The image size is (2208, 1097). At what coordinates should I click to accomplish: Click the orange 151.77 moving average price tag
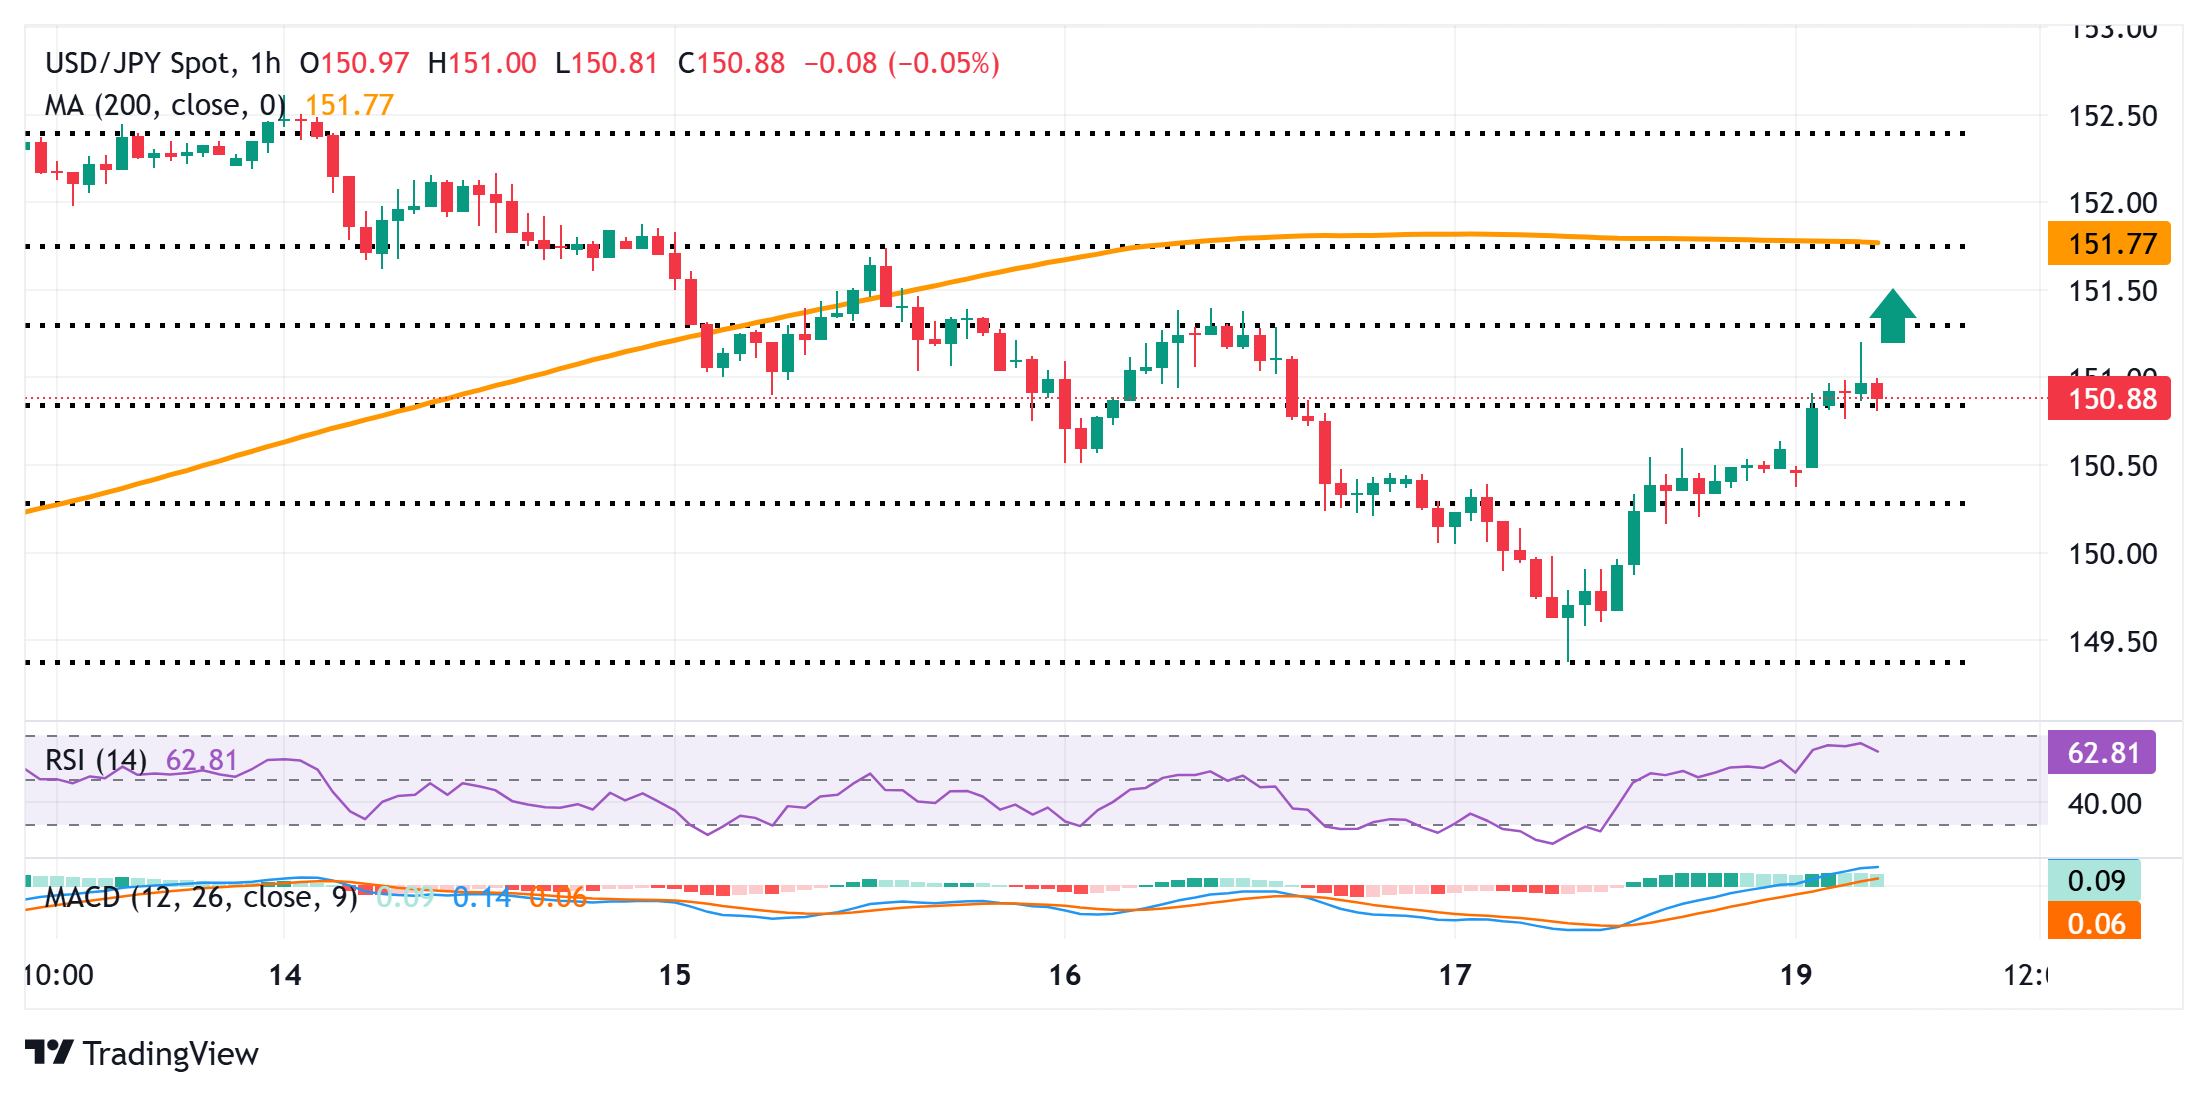[x=2108, y=244]
